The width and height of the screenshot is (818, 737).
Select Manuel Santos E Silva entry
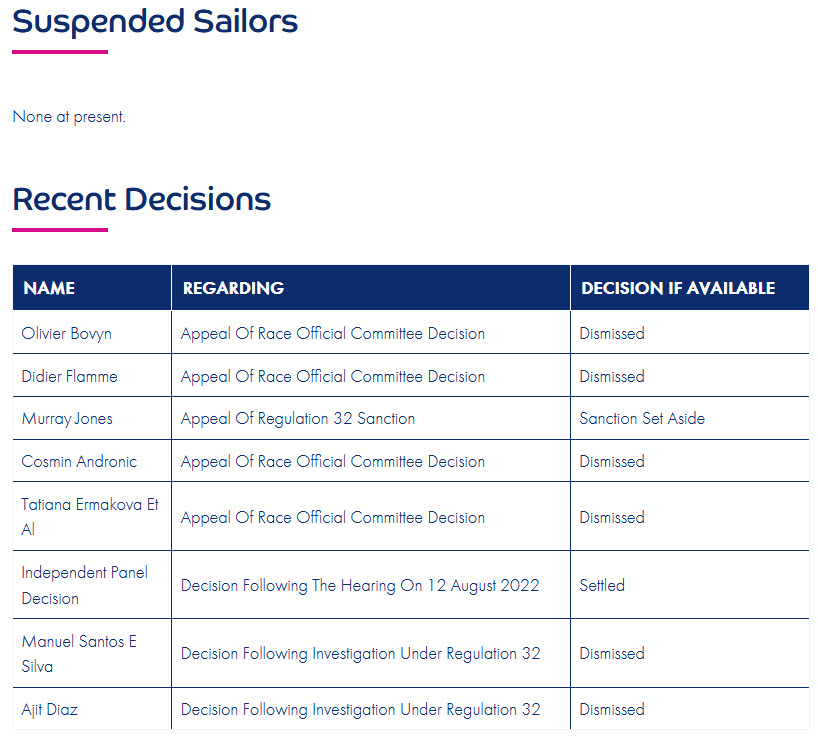coord(79,654)
